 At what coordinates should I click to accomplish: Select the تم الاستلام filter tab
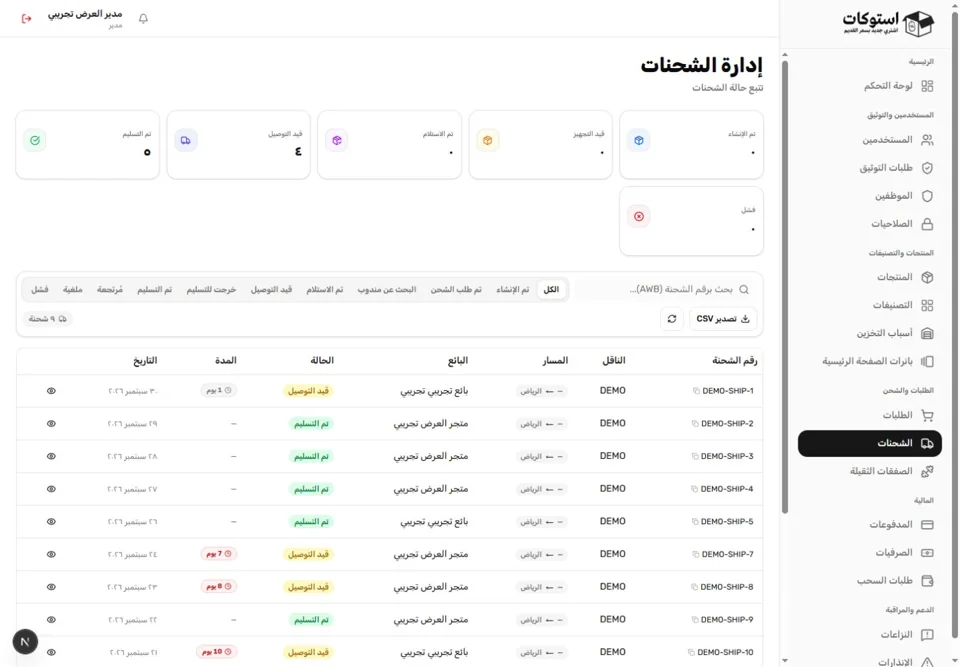324,290
